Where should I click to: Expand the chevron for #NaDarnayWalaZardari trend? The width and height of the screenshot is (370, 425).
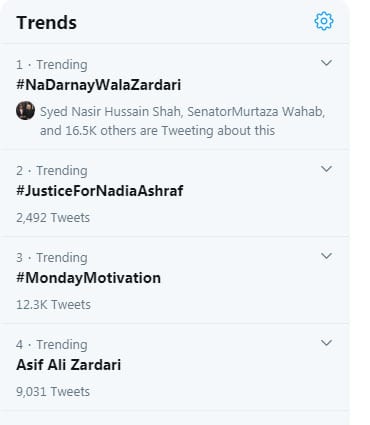(x=326, y=63)
